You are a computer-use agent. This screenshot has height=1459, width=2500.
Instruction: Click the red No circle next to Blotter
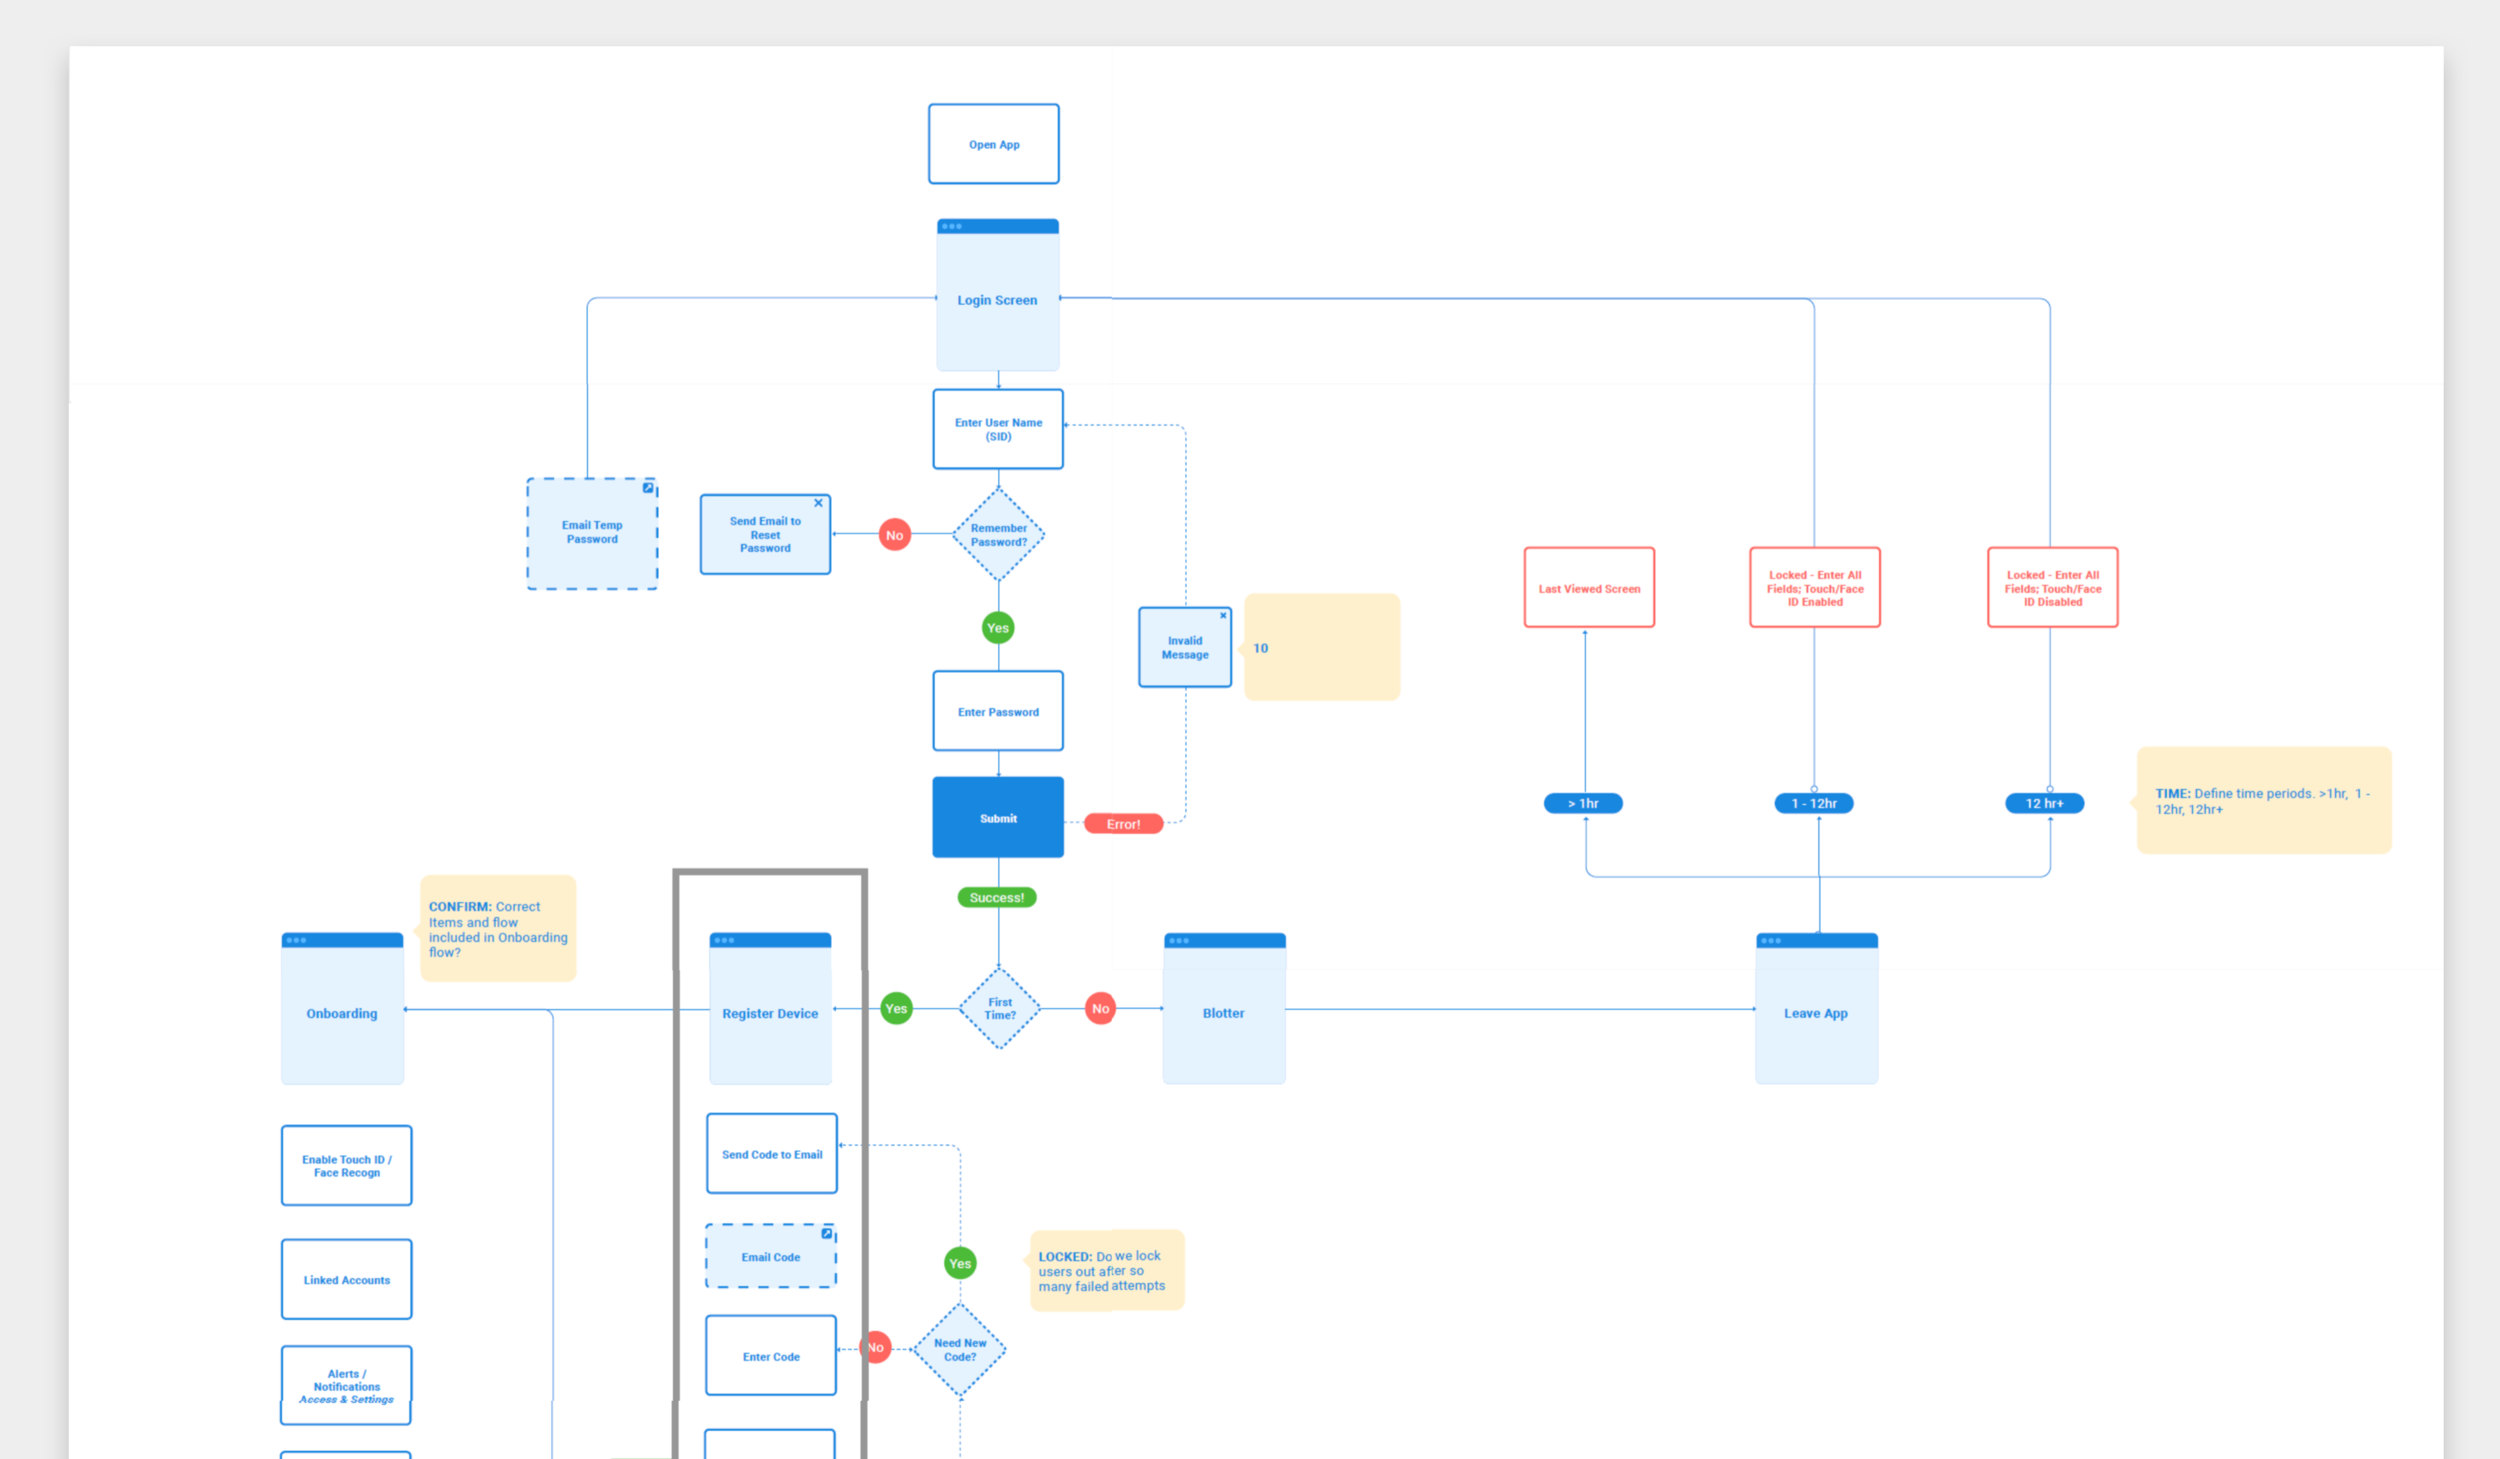point(1100,1008)
